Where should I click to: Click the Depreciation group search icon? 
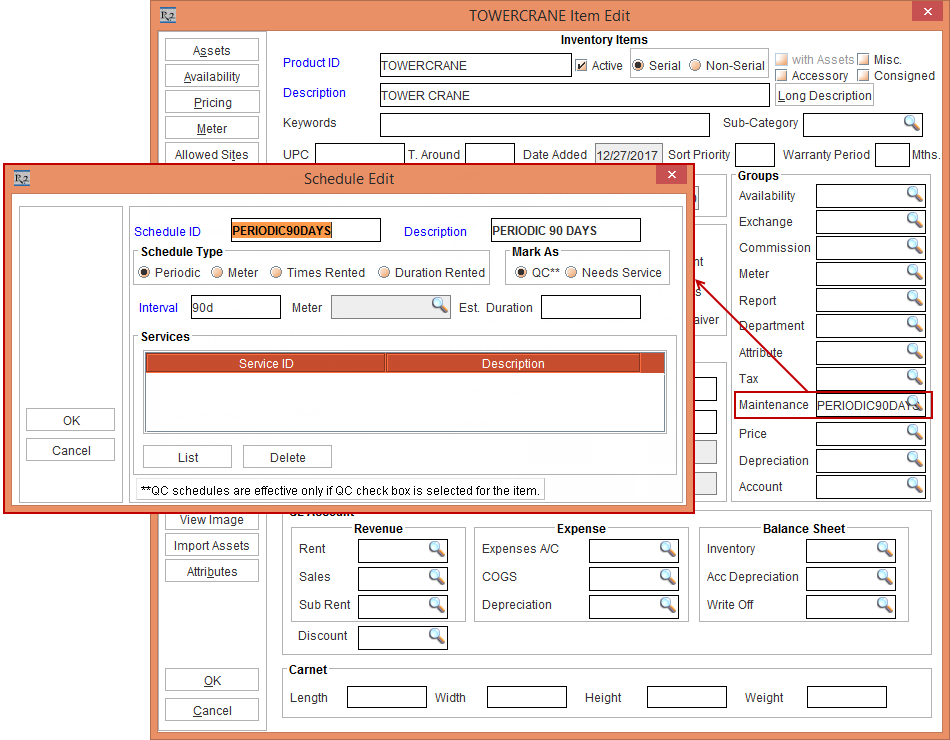(914, 459)
